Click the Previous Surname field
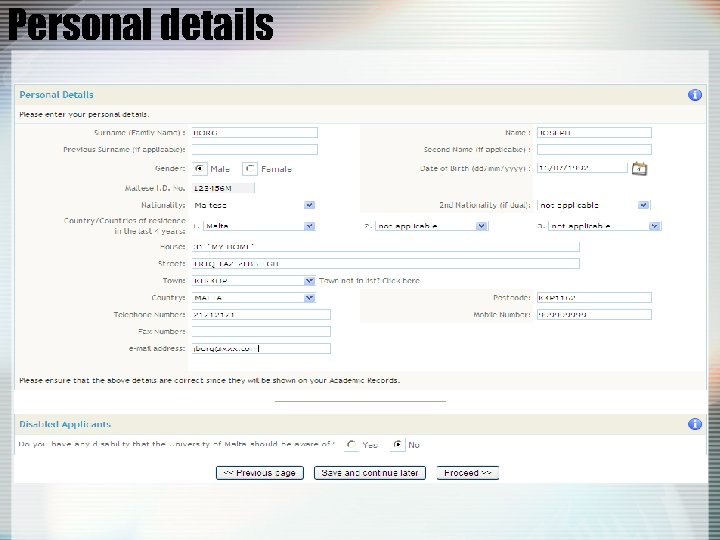This screenshot has width=720, height=540. pyautogui.click(x=254, y=150)
